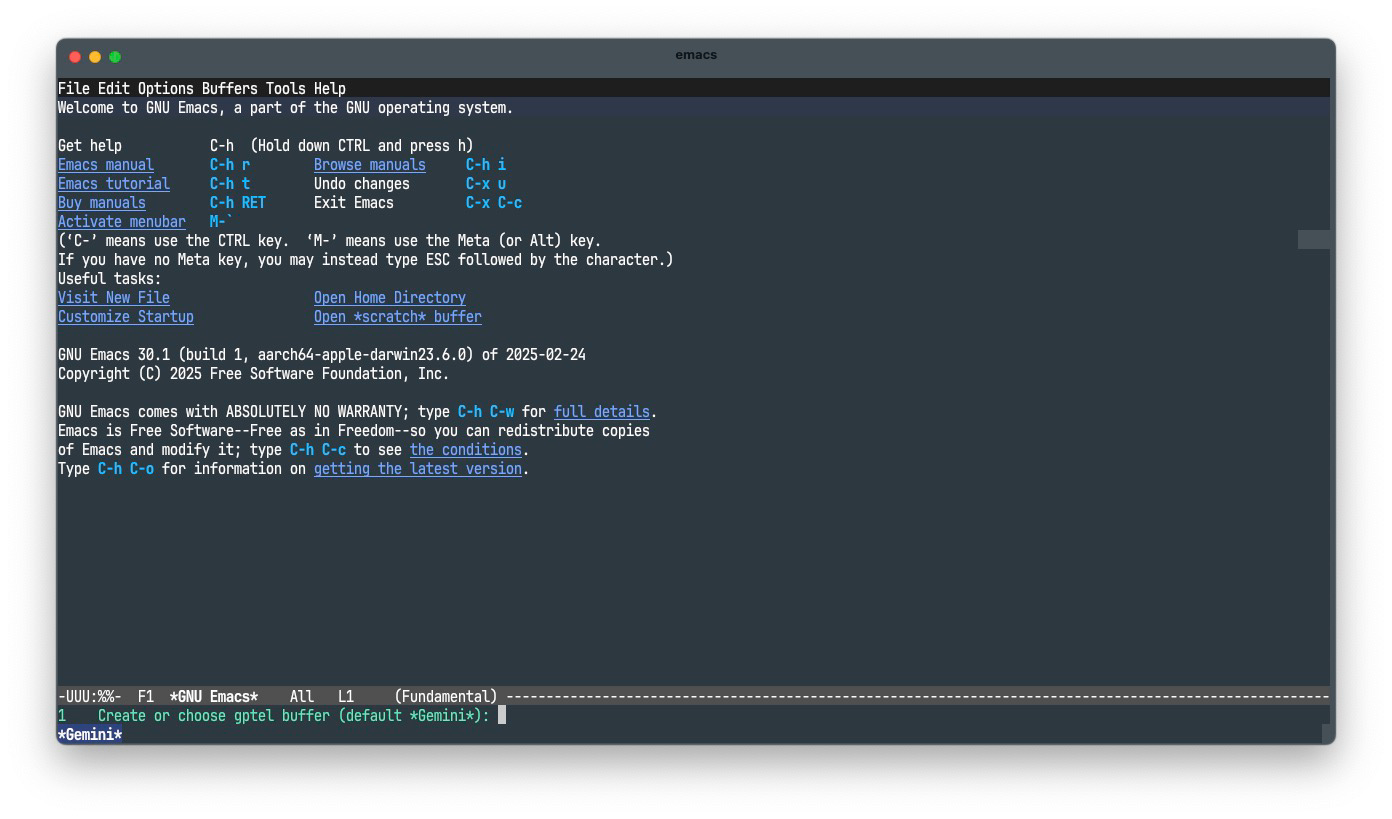The height and width of the screenshot is (819, 1392).
Task: Click the C-h C-c key binding text
Action: (x=318, y=450)
